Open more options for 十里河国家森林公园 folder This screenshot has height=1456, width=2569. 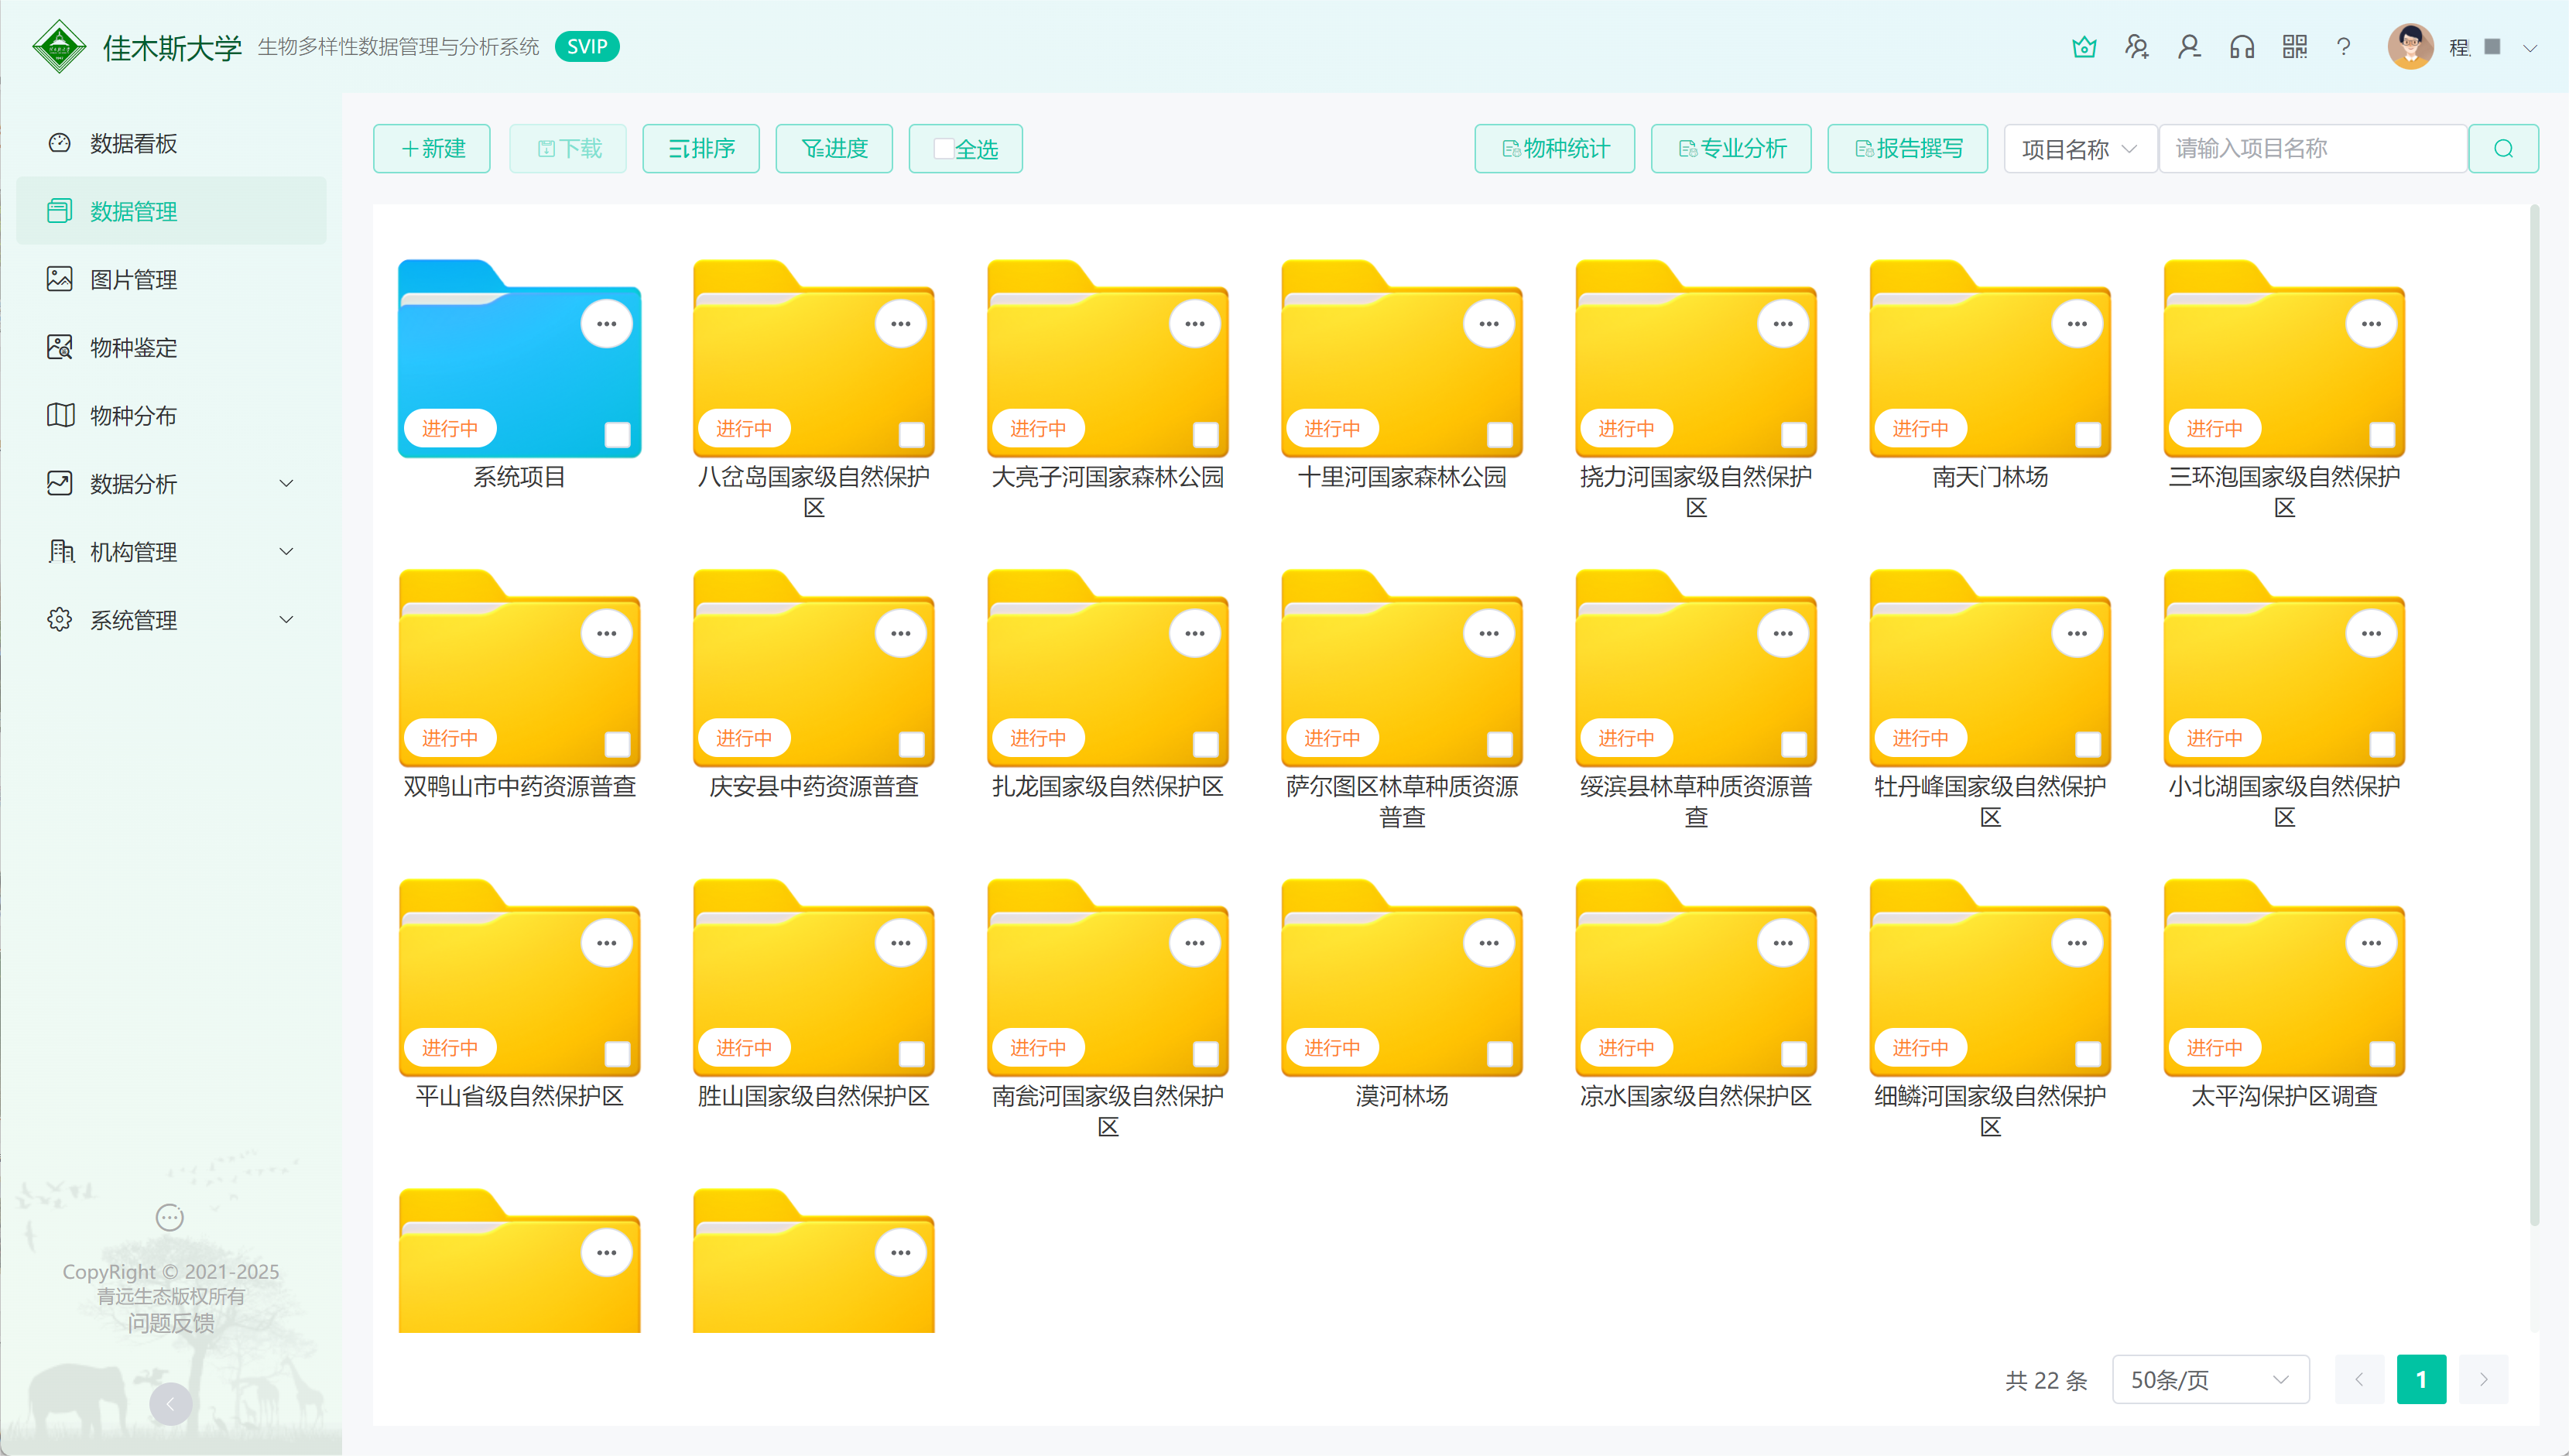tap(1489, 324)
